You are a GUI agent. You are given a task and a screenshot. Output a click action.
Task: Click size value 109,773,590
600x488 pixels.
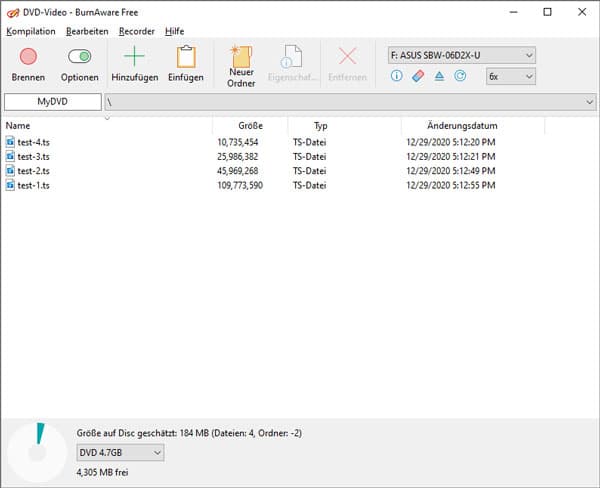point(240,186)
